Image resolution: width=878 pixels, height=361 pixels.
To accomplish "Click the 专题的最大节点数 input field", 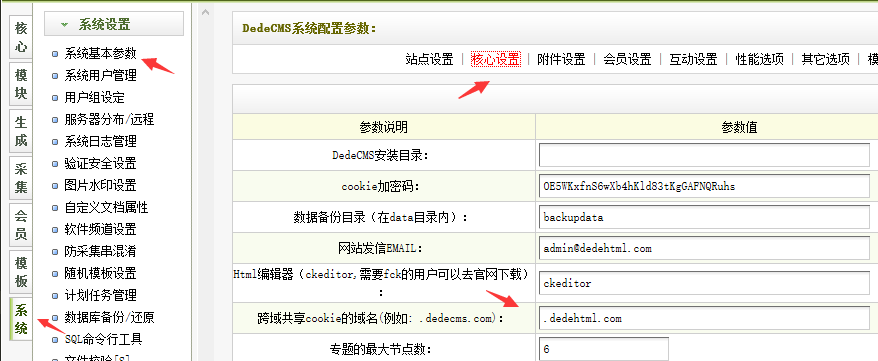I will (x=604, y=350).
